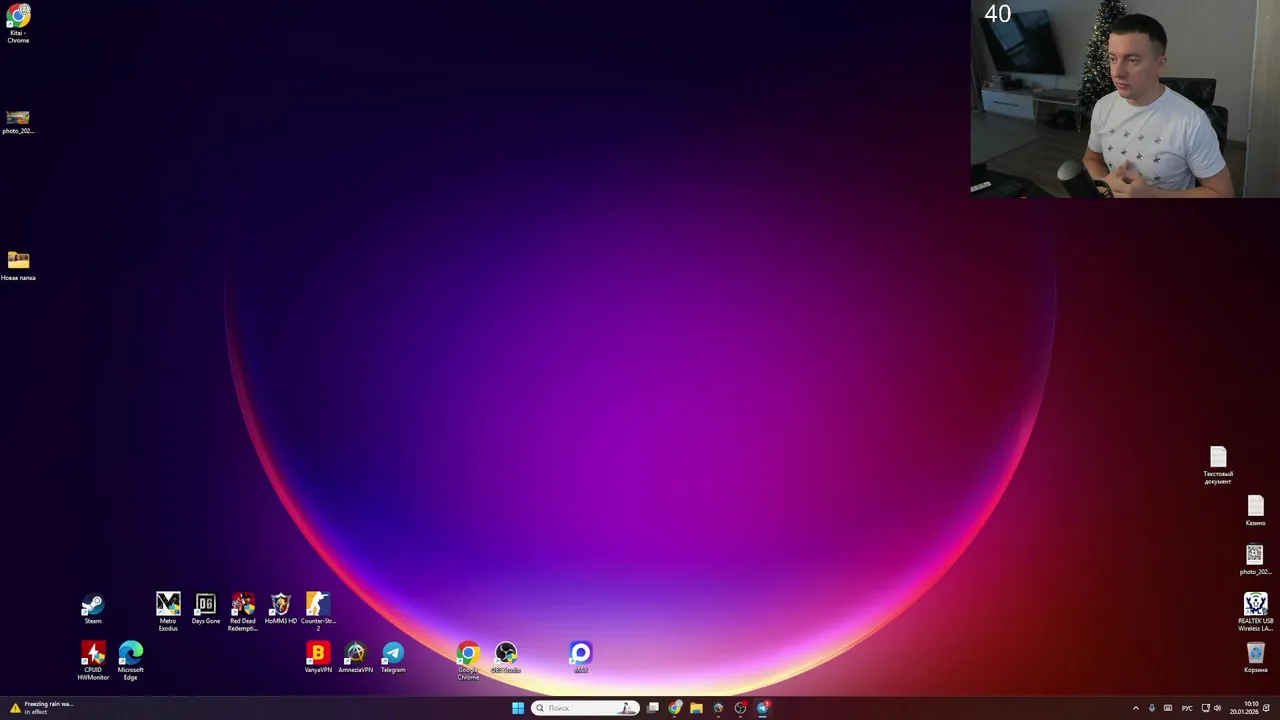The height and width of the screenshot is (720, 1280).
Task: Select the photo_202 thumbnail on the left side
Action: pyautogui.click(x=18, y=122)
